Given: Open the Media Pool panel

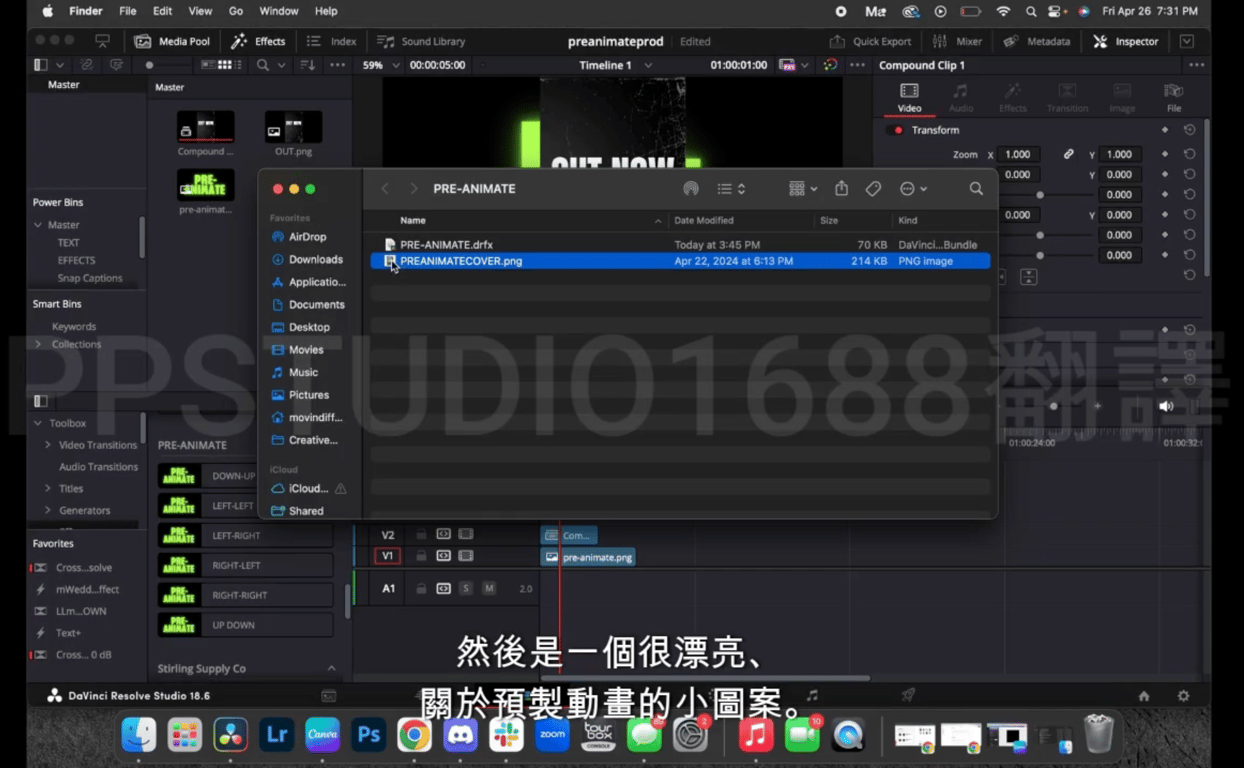Looking at the screenshot, I should tap(172, 41).
